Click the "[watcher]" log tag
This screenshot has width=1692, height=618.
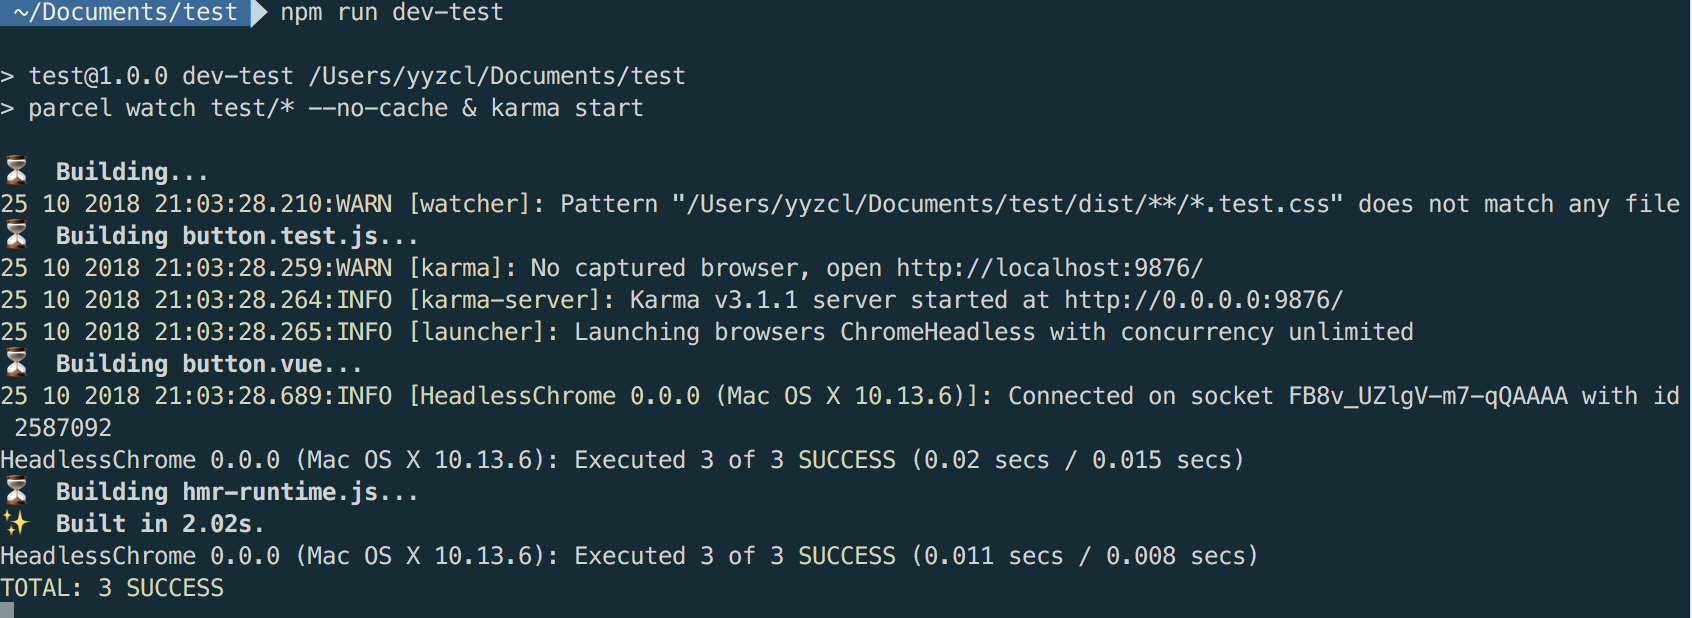pos(476,204)
